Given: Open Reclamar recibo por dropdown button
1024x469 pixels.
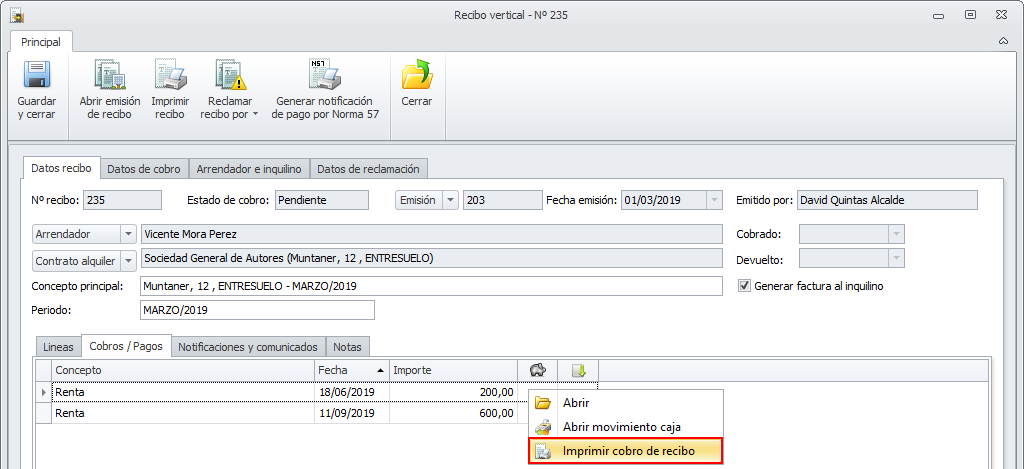Looking at the screenshot, I should point(229,89).
